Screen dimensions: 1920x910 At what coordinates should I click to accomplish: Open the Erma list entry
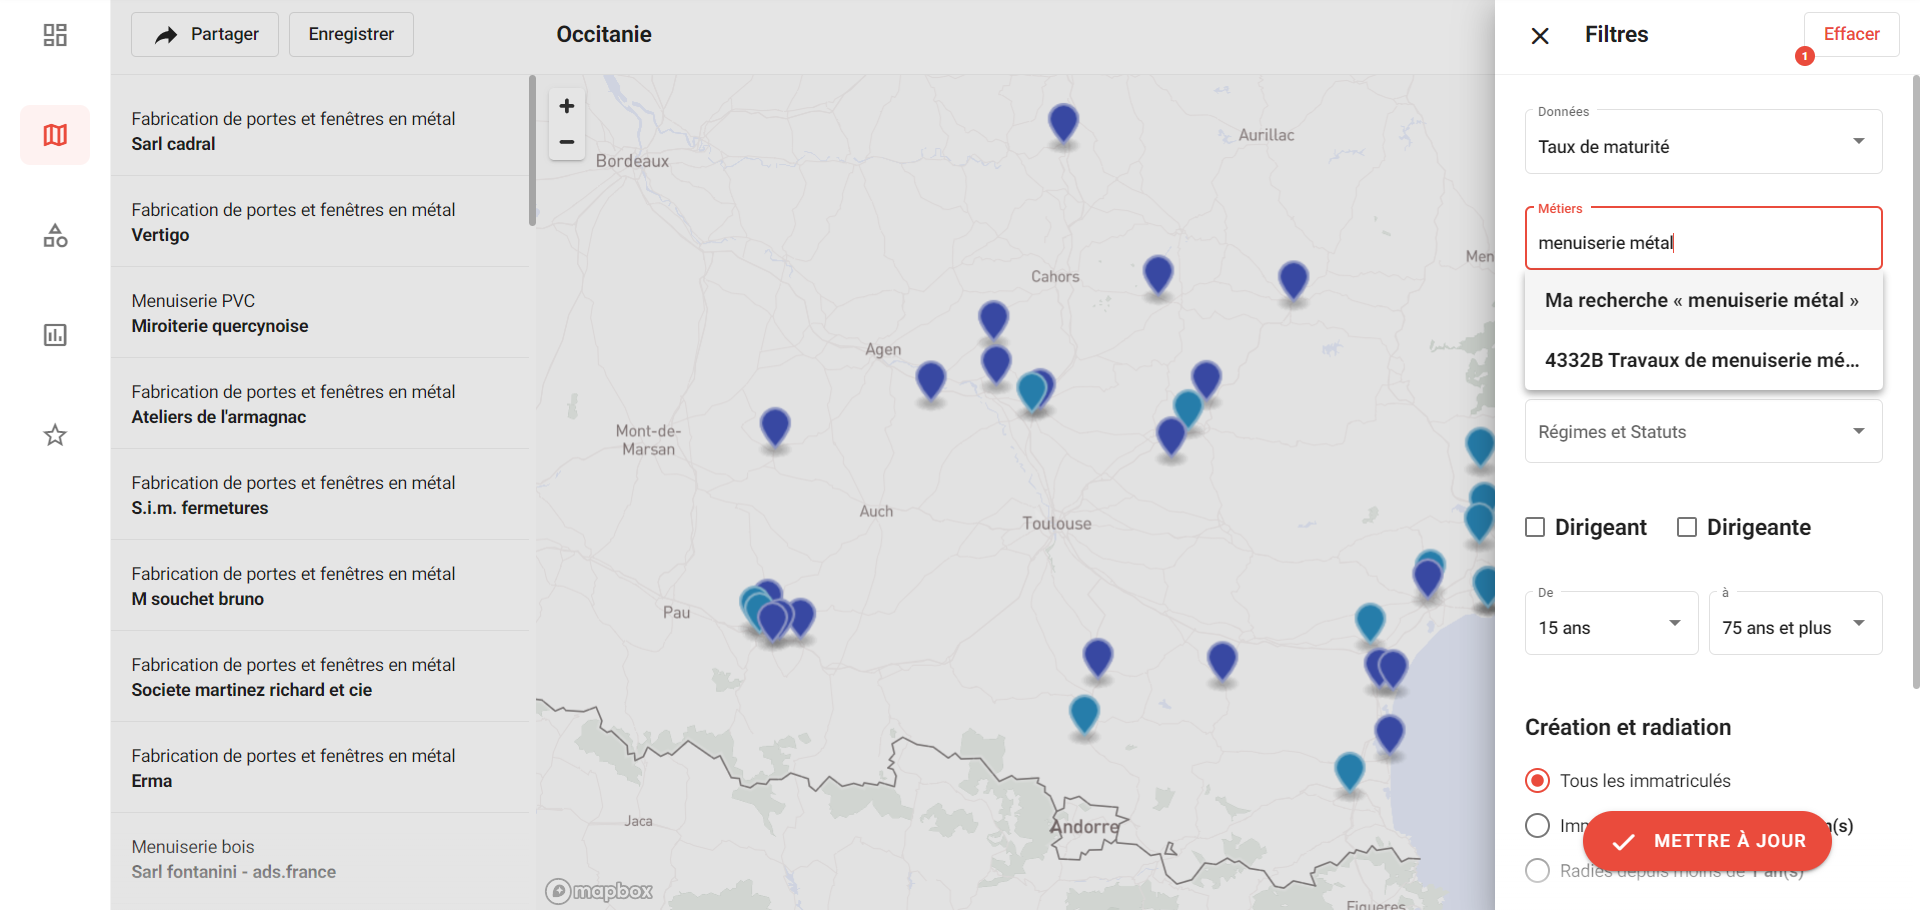(320, 768)
